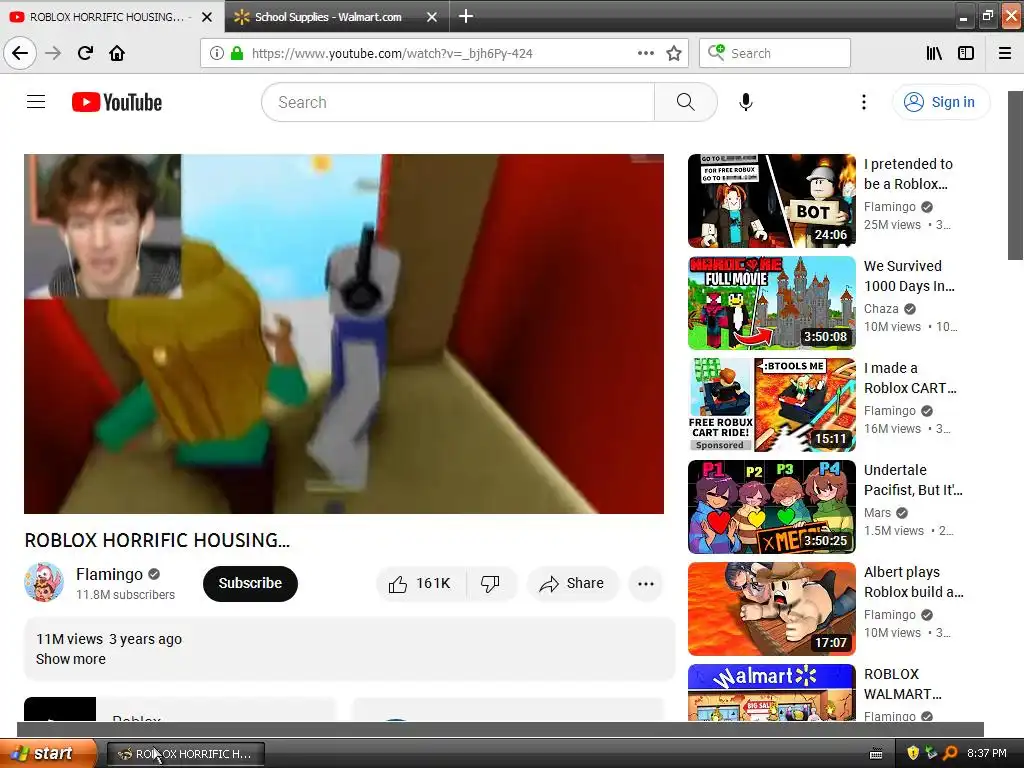The image size is (1024, 768).
Task: Dislike the video with thumbs down
Action: point(490,583)
